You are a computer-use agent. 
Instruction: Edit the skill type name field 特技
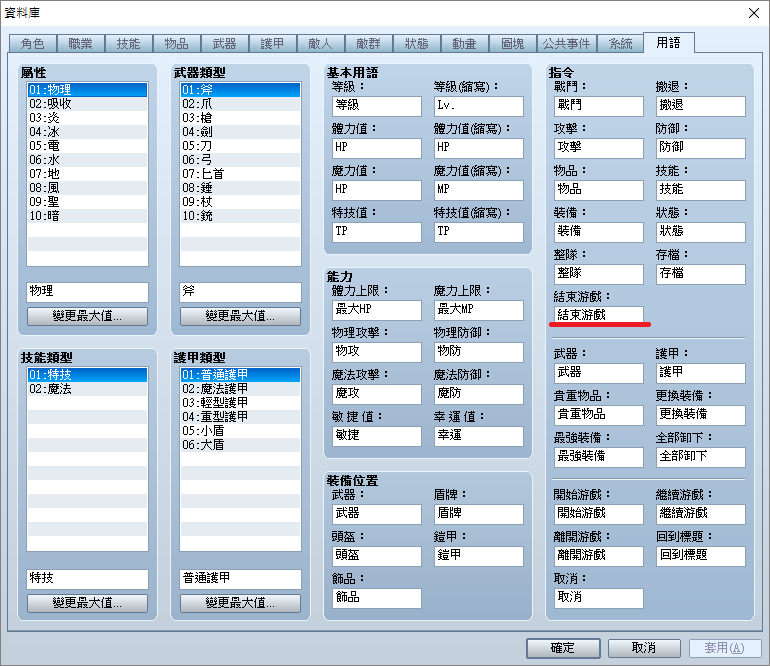click(x=87, y=579)
